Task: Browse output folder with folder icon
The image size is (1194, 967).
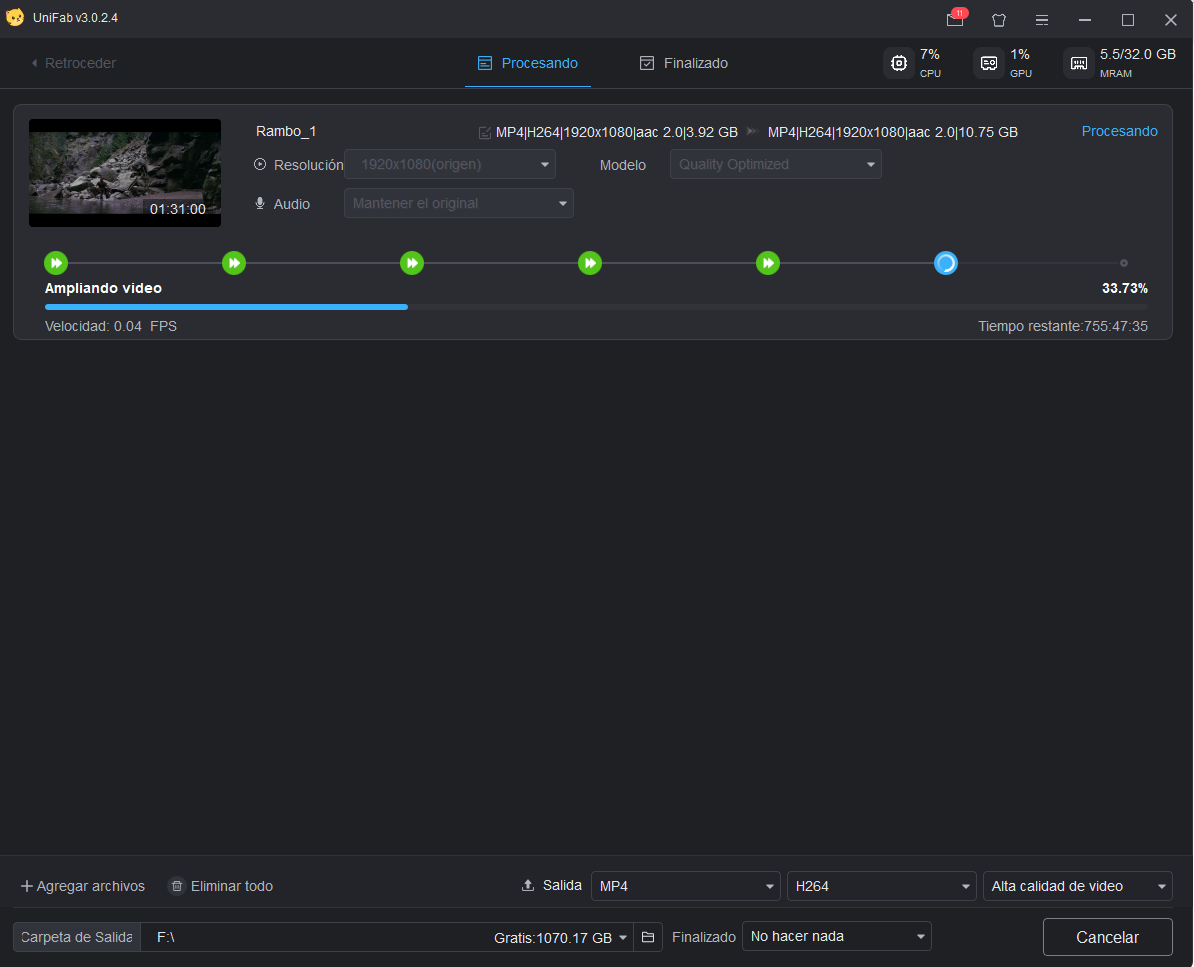Action: [648, 937]
